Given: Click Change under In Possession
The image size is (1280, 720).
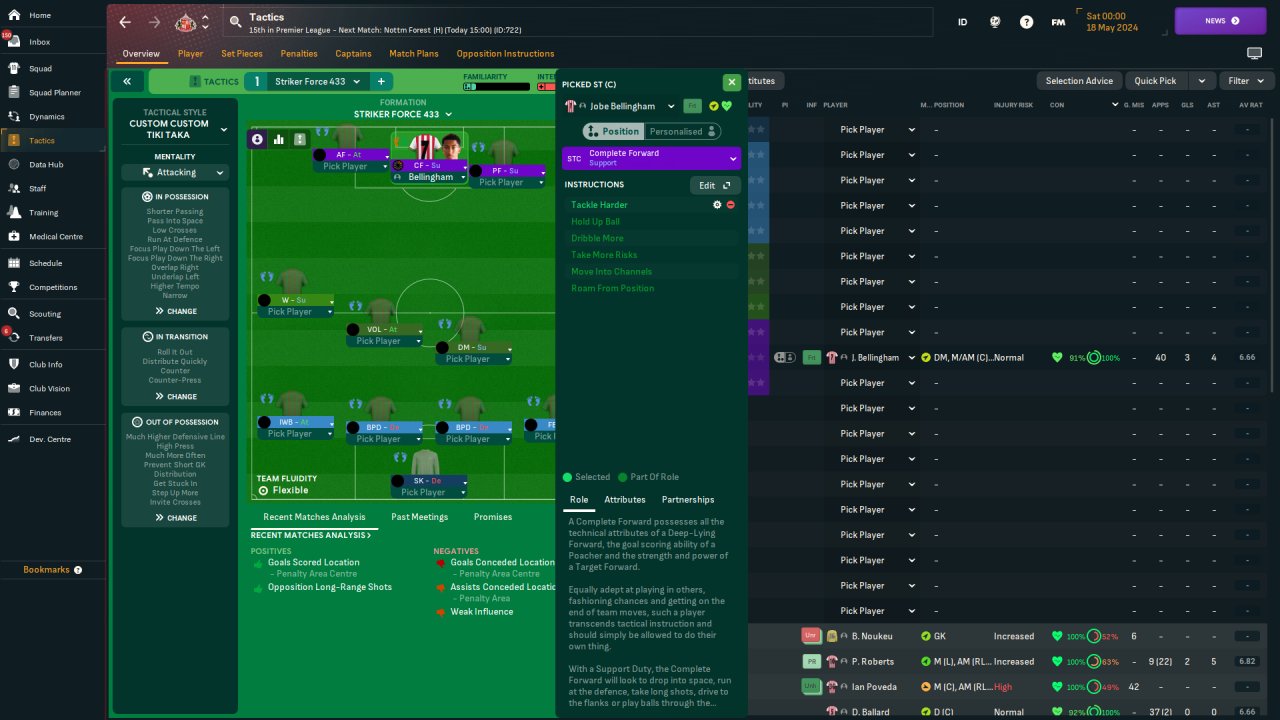Looking at the screenshot, I should point(175,311).
